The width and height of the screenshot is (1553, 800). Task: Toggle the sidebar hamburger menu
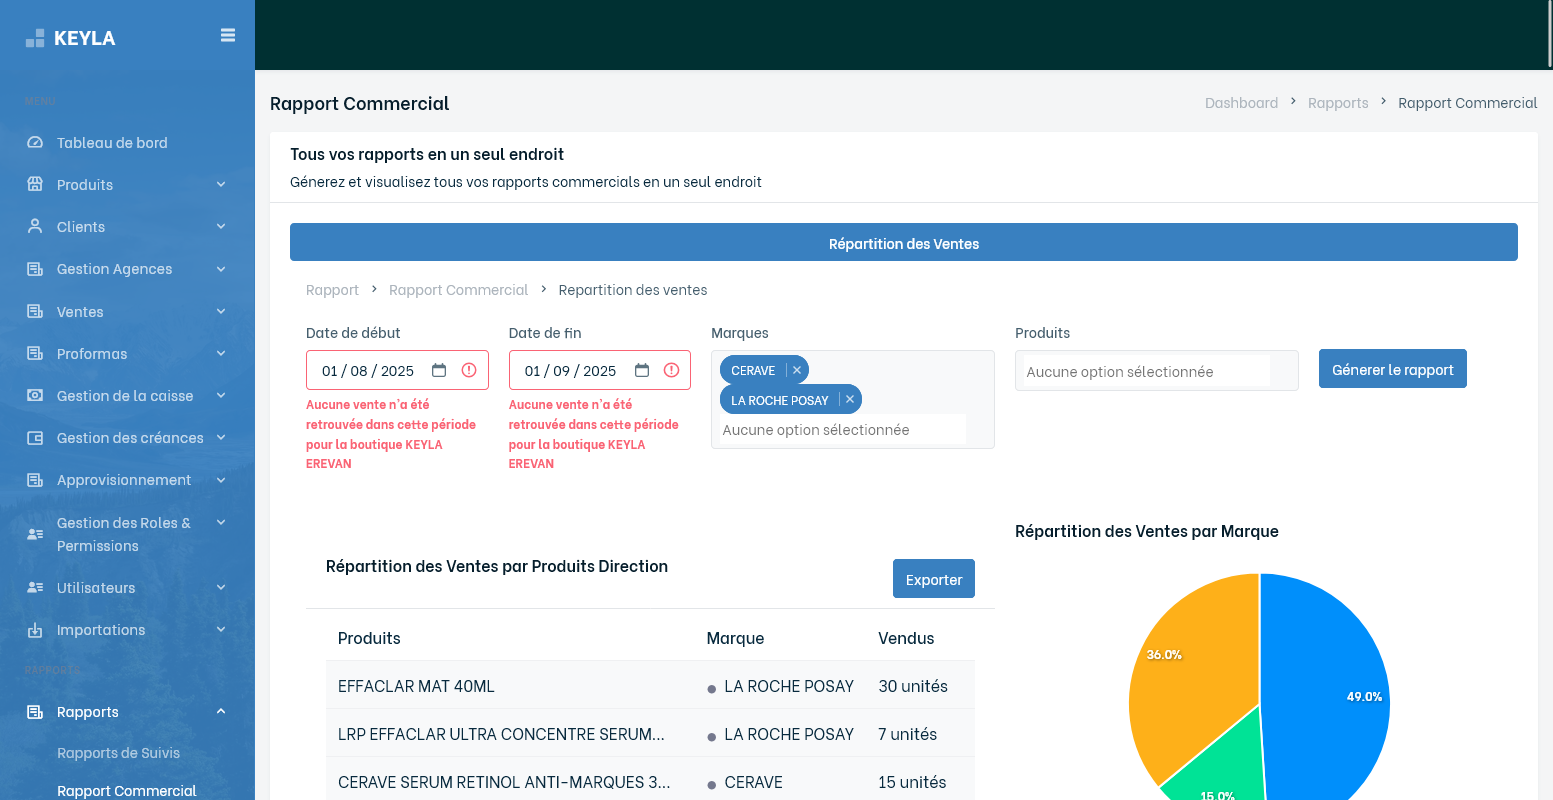[x=228, y=35]
